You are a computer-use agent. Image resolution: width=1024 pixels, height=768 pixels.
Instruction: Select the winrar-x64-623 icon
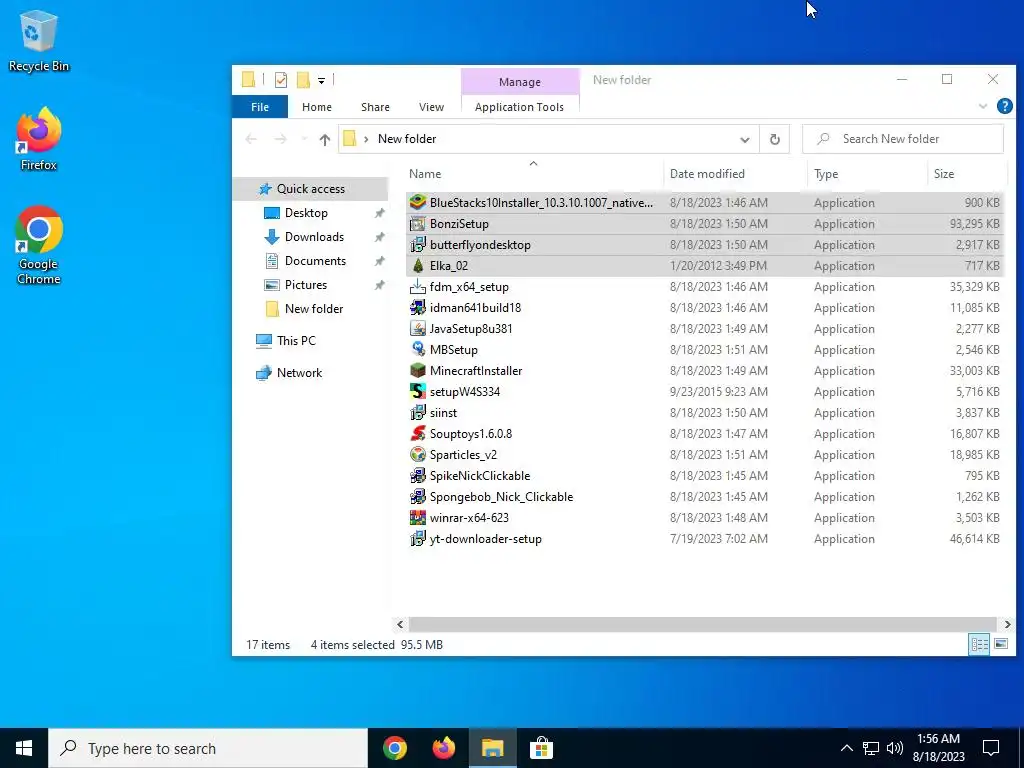pos(418,517)
